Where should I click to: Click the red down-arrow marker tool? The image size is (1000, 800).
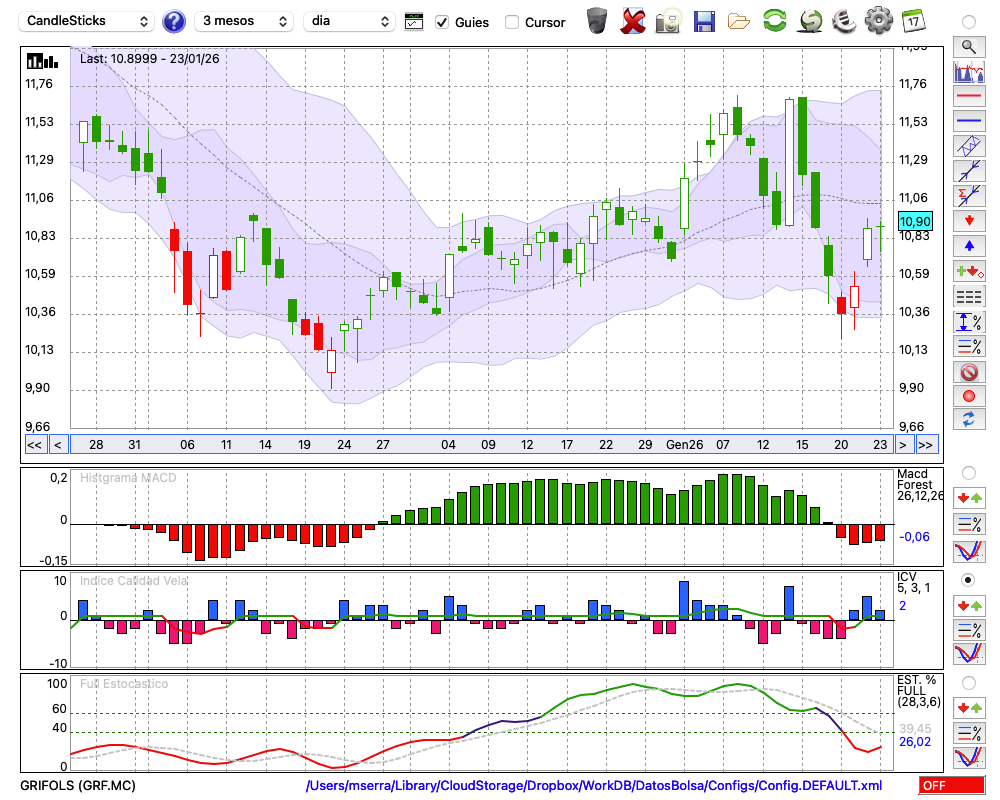click(968, 220)
